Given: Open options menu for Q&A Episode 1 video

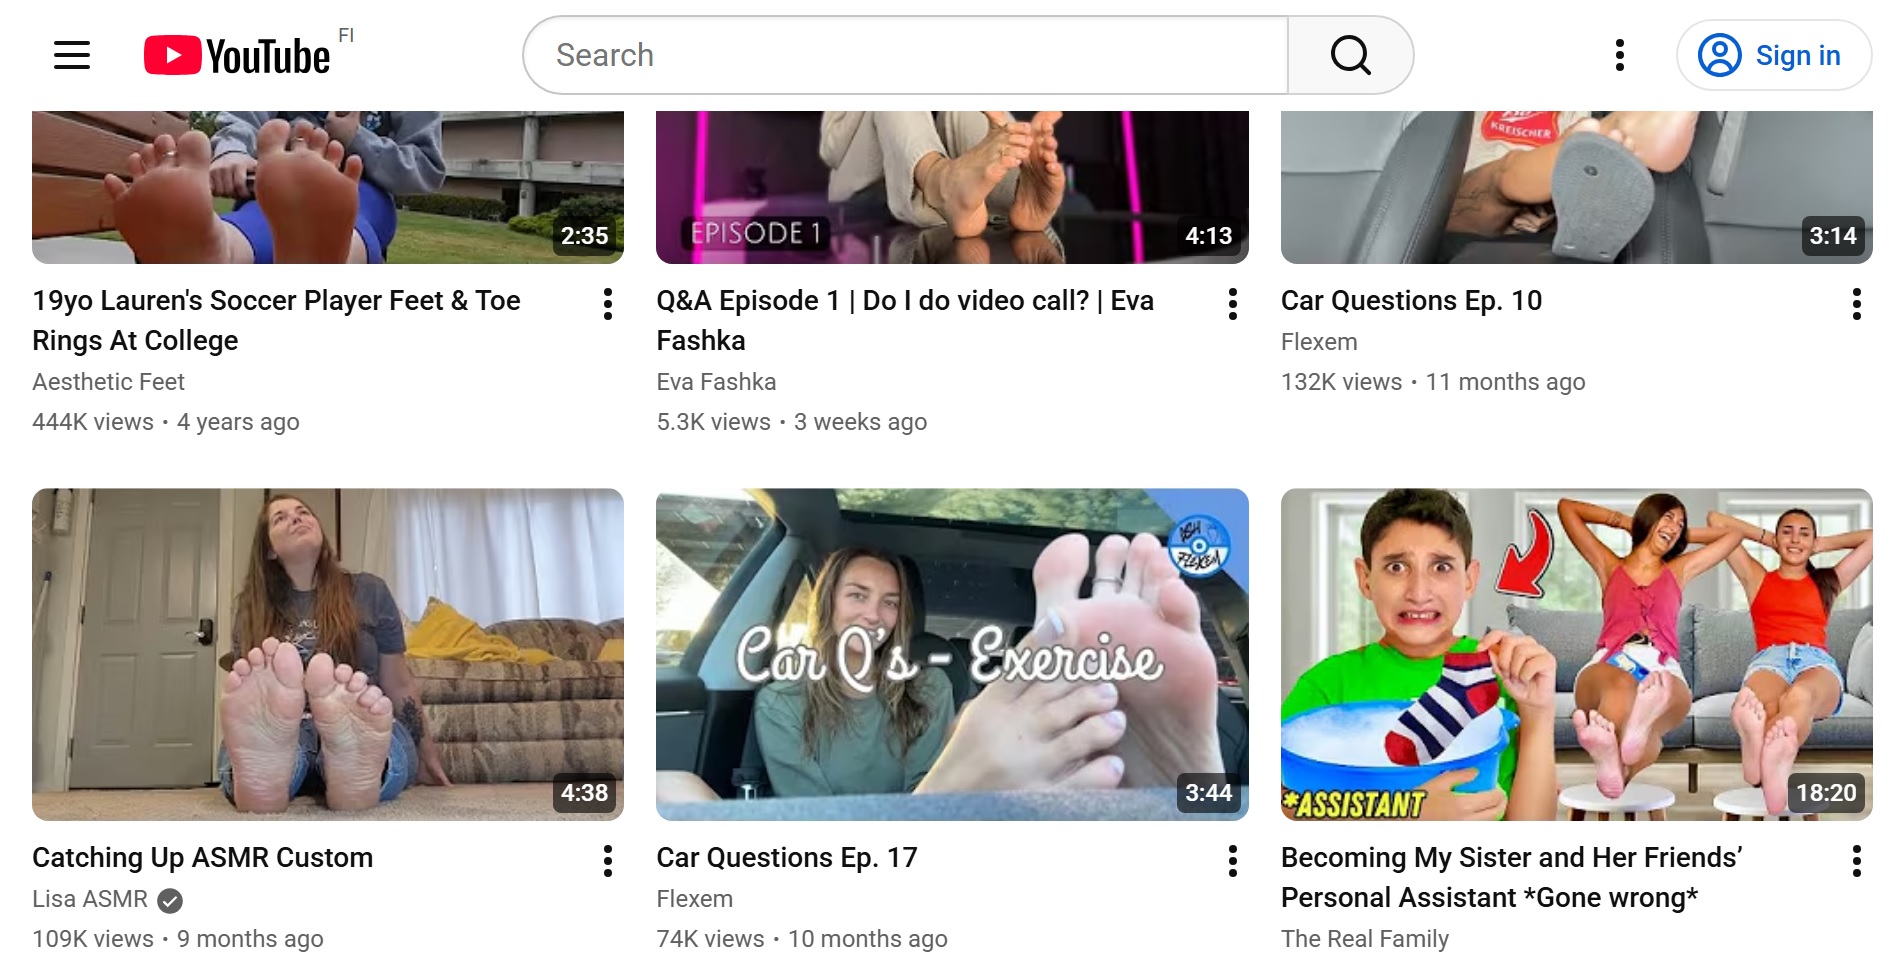Looking at the screenshot, I should point(1233,304).
